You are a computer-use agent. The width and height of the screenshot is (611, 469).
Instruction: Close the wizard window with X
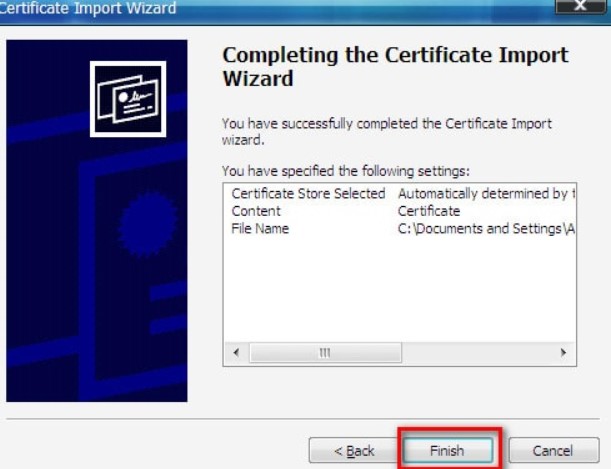(580, 5)
